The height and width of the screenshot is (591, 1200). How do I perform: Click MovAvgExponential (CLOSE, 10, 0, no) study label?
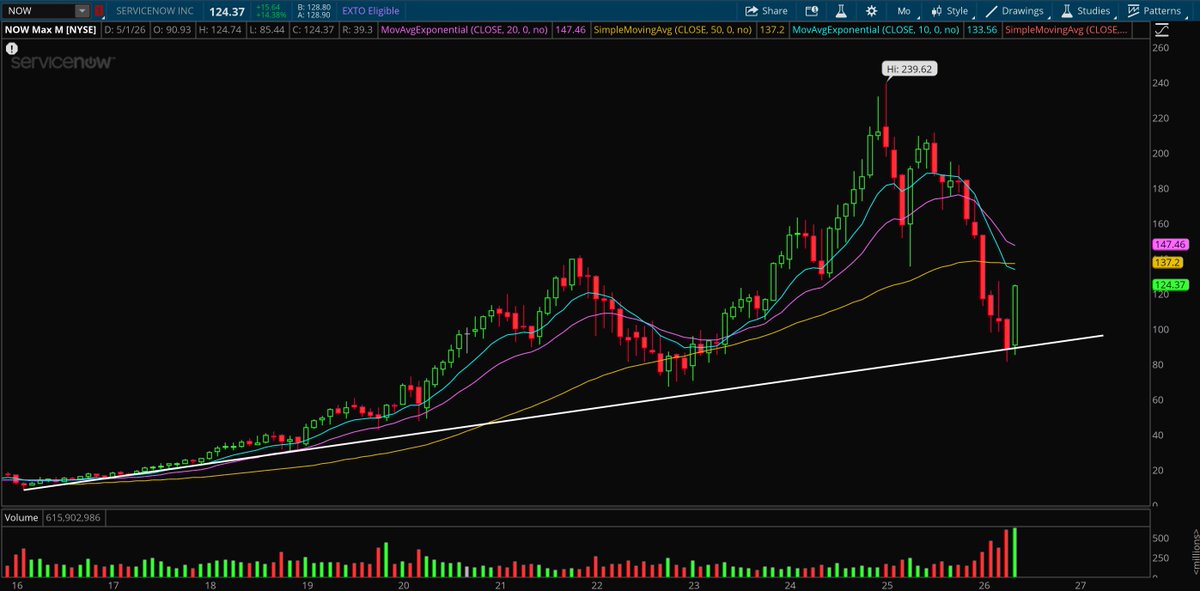point(878,30)
